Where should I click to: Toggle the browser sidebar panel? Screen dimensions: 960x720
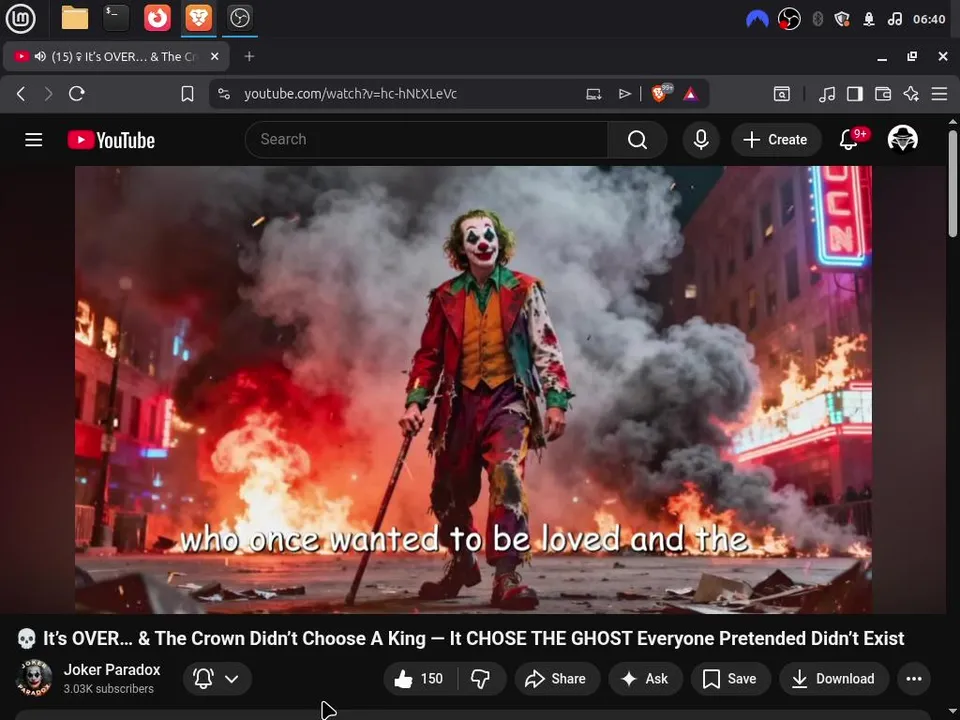coord(855,94)
